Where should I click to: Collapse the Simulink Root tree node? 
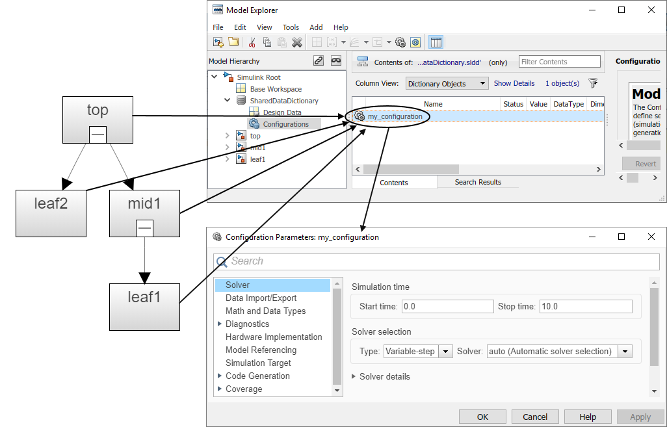[x=215, y=77]
